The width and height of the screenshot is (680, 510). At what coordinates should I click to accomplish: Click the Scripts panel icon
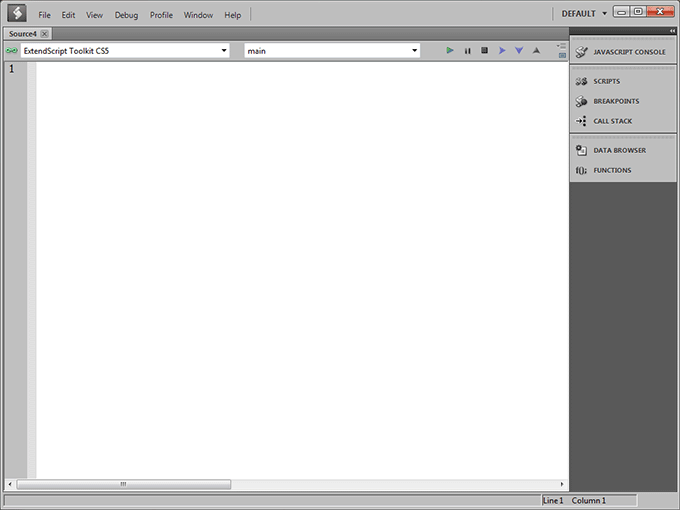[x=581, y=82]
